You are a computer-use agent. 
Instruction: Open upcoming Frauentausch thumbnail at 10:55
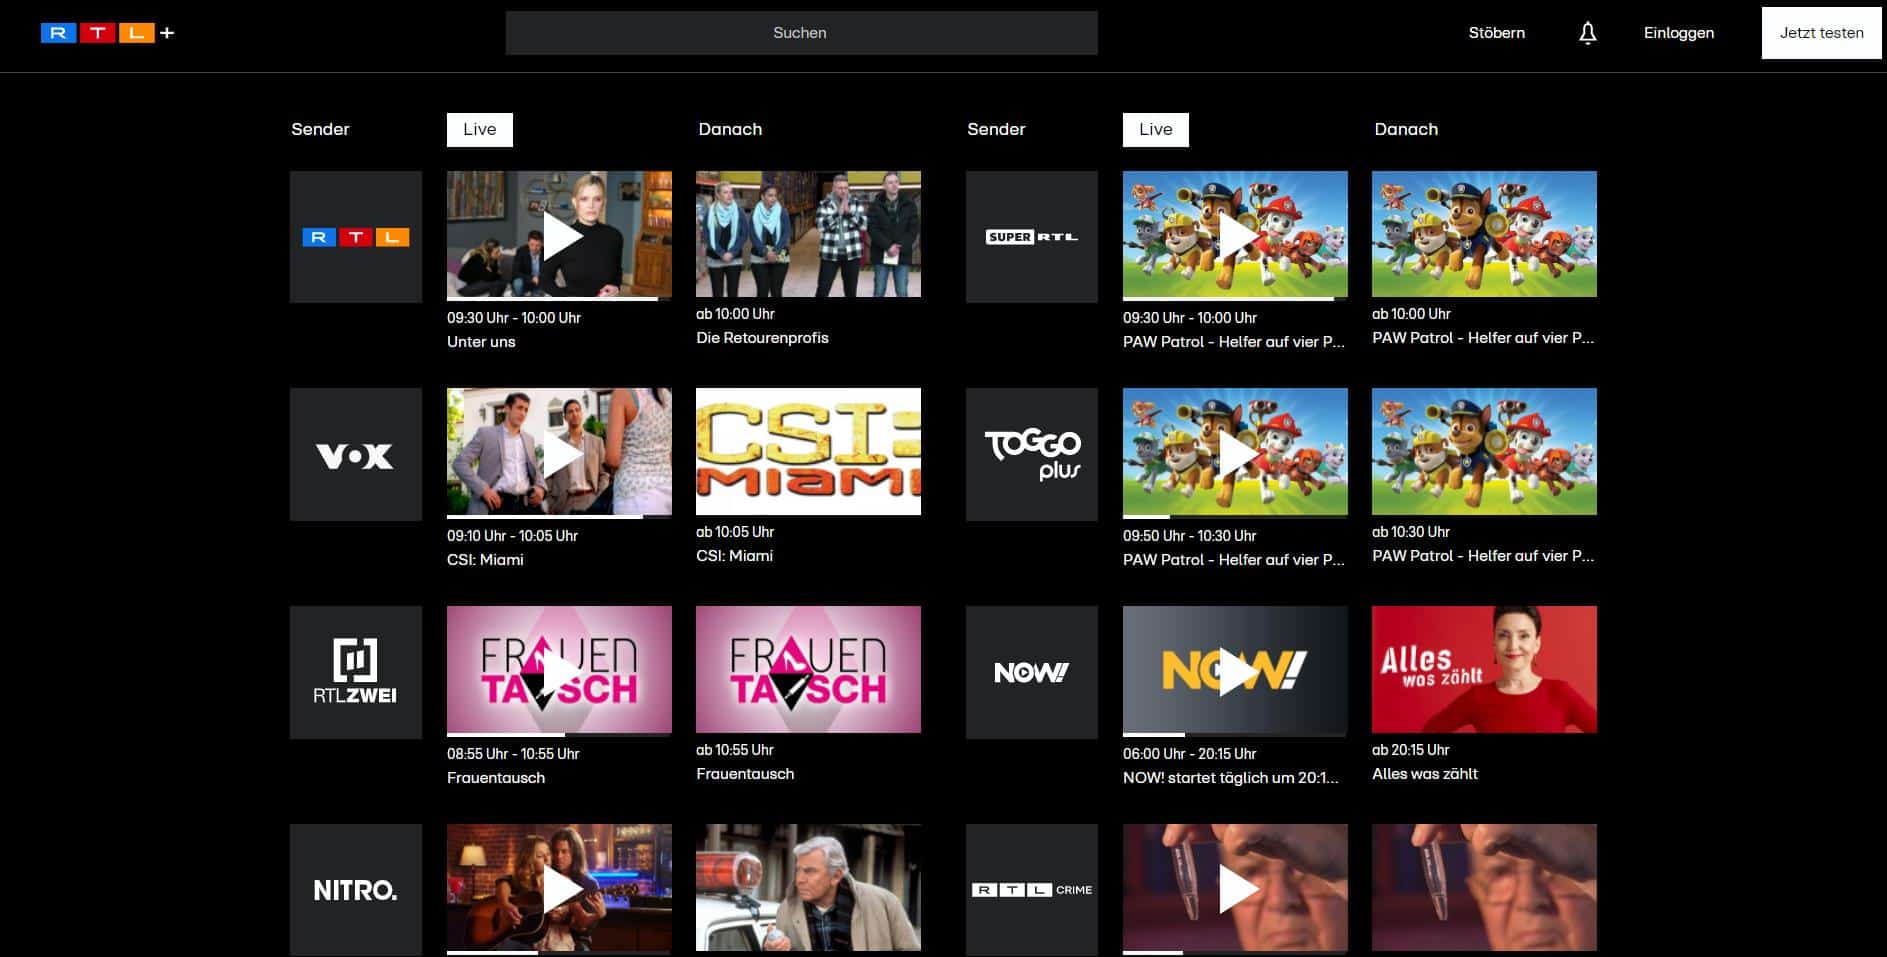pyautogui.click(x=808, y=670)
